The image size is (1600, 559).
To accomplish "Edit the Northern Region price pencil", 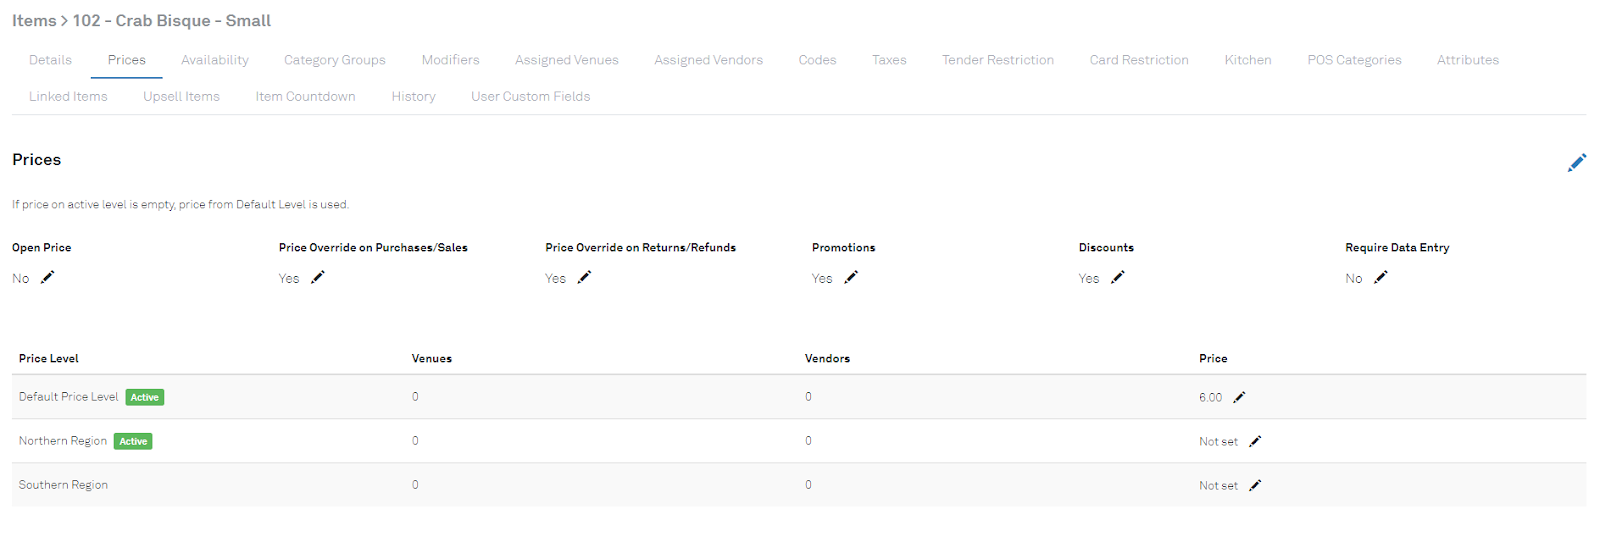I will [x=1255, y=441].
